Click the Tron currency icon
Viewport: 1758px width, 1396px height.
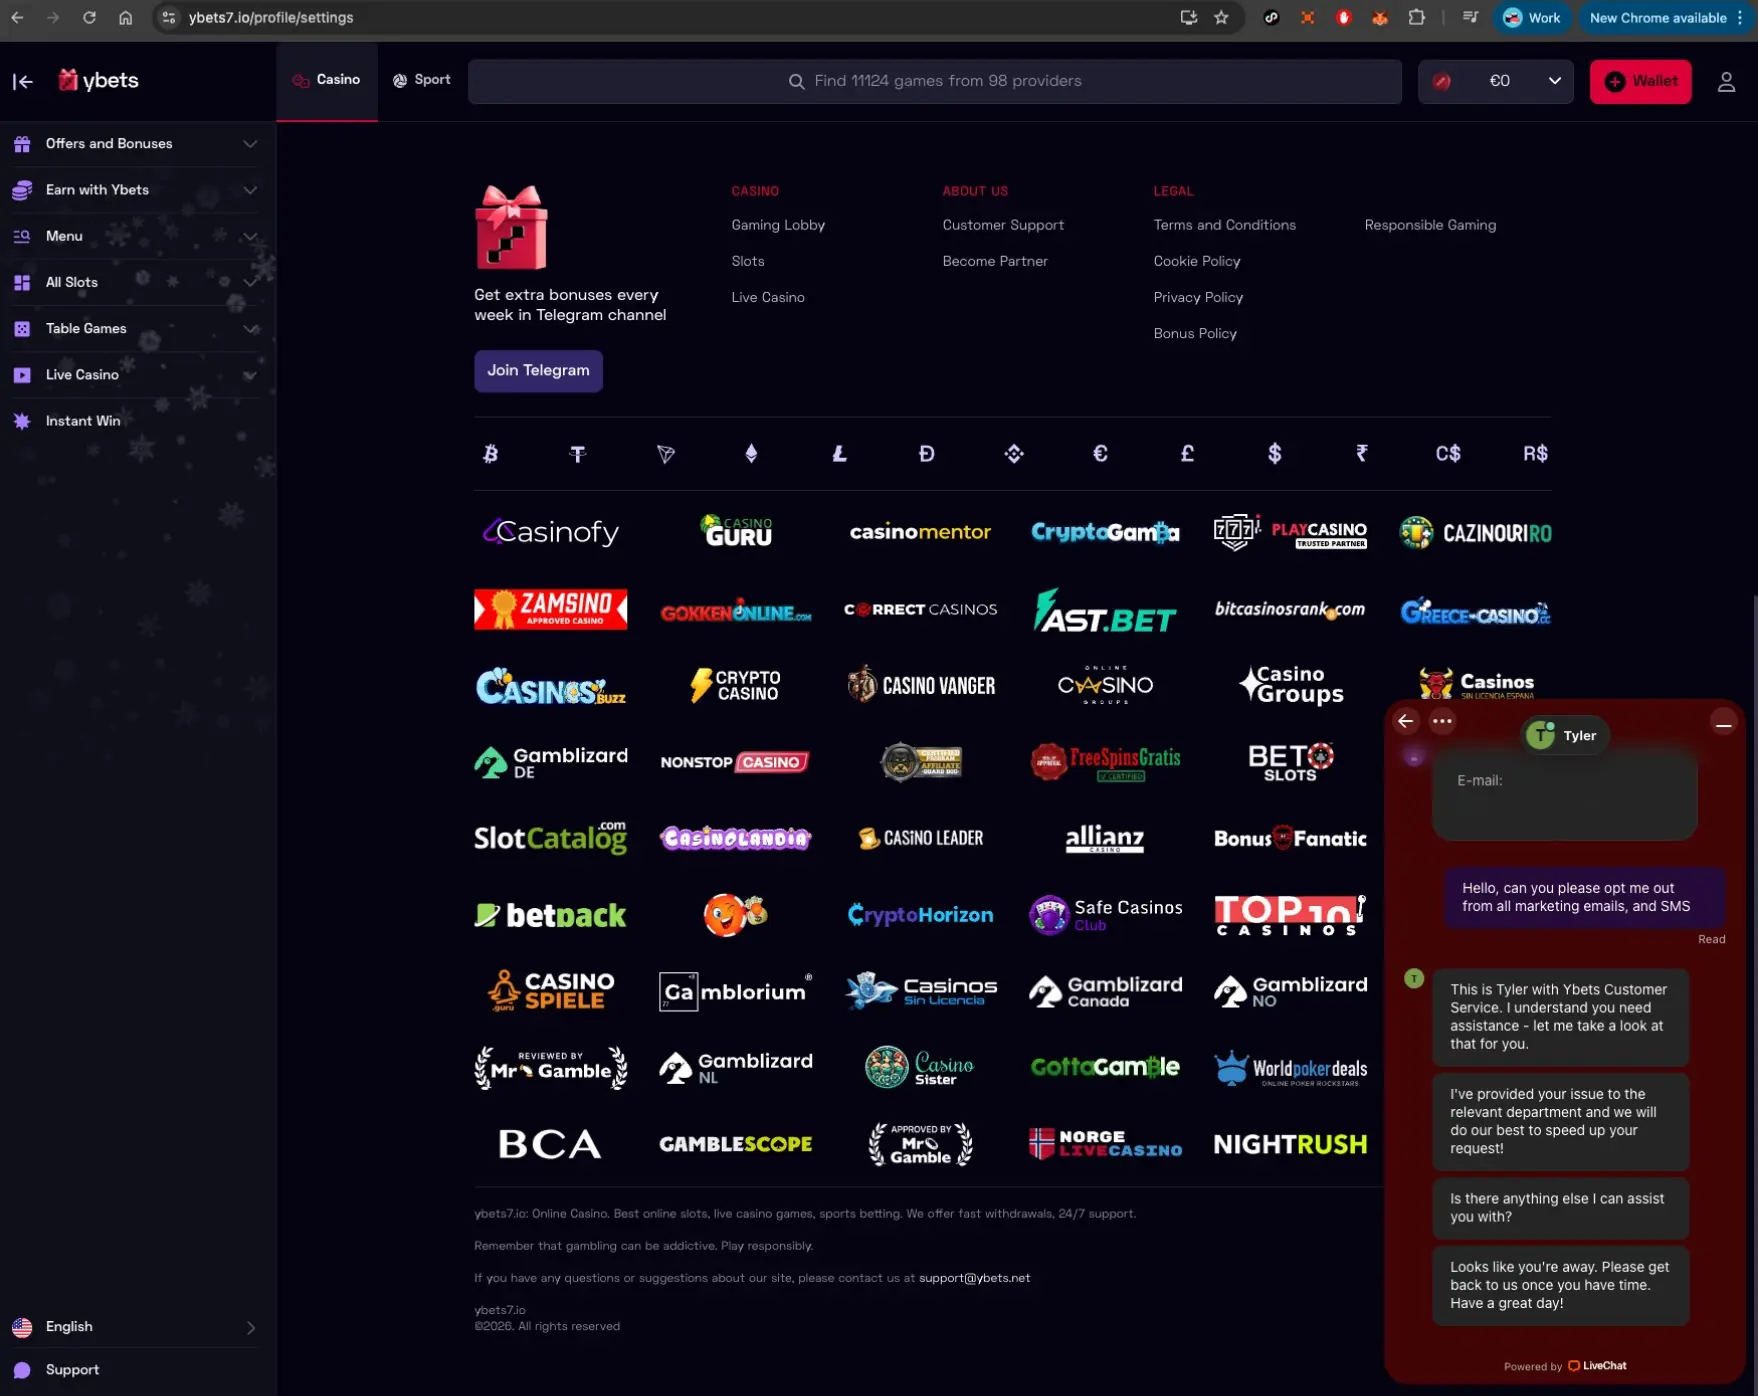[665, 454]
